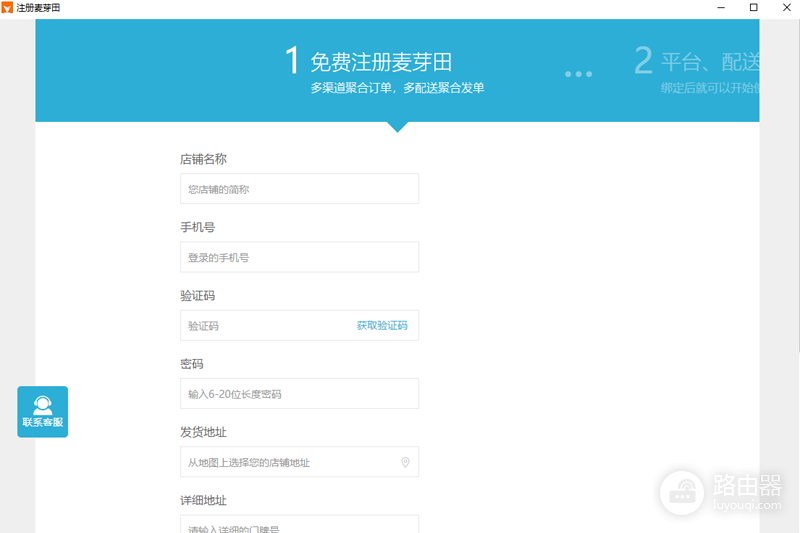Click the 路由器 luyouqi.com watermark logo
This screenshot has width=800, height=533.
coord(721,492)
